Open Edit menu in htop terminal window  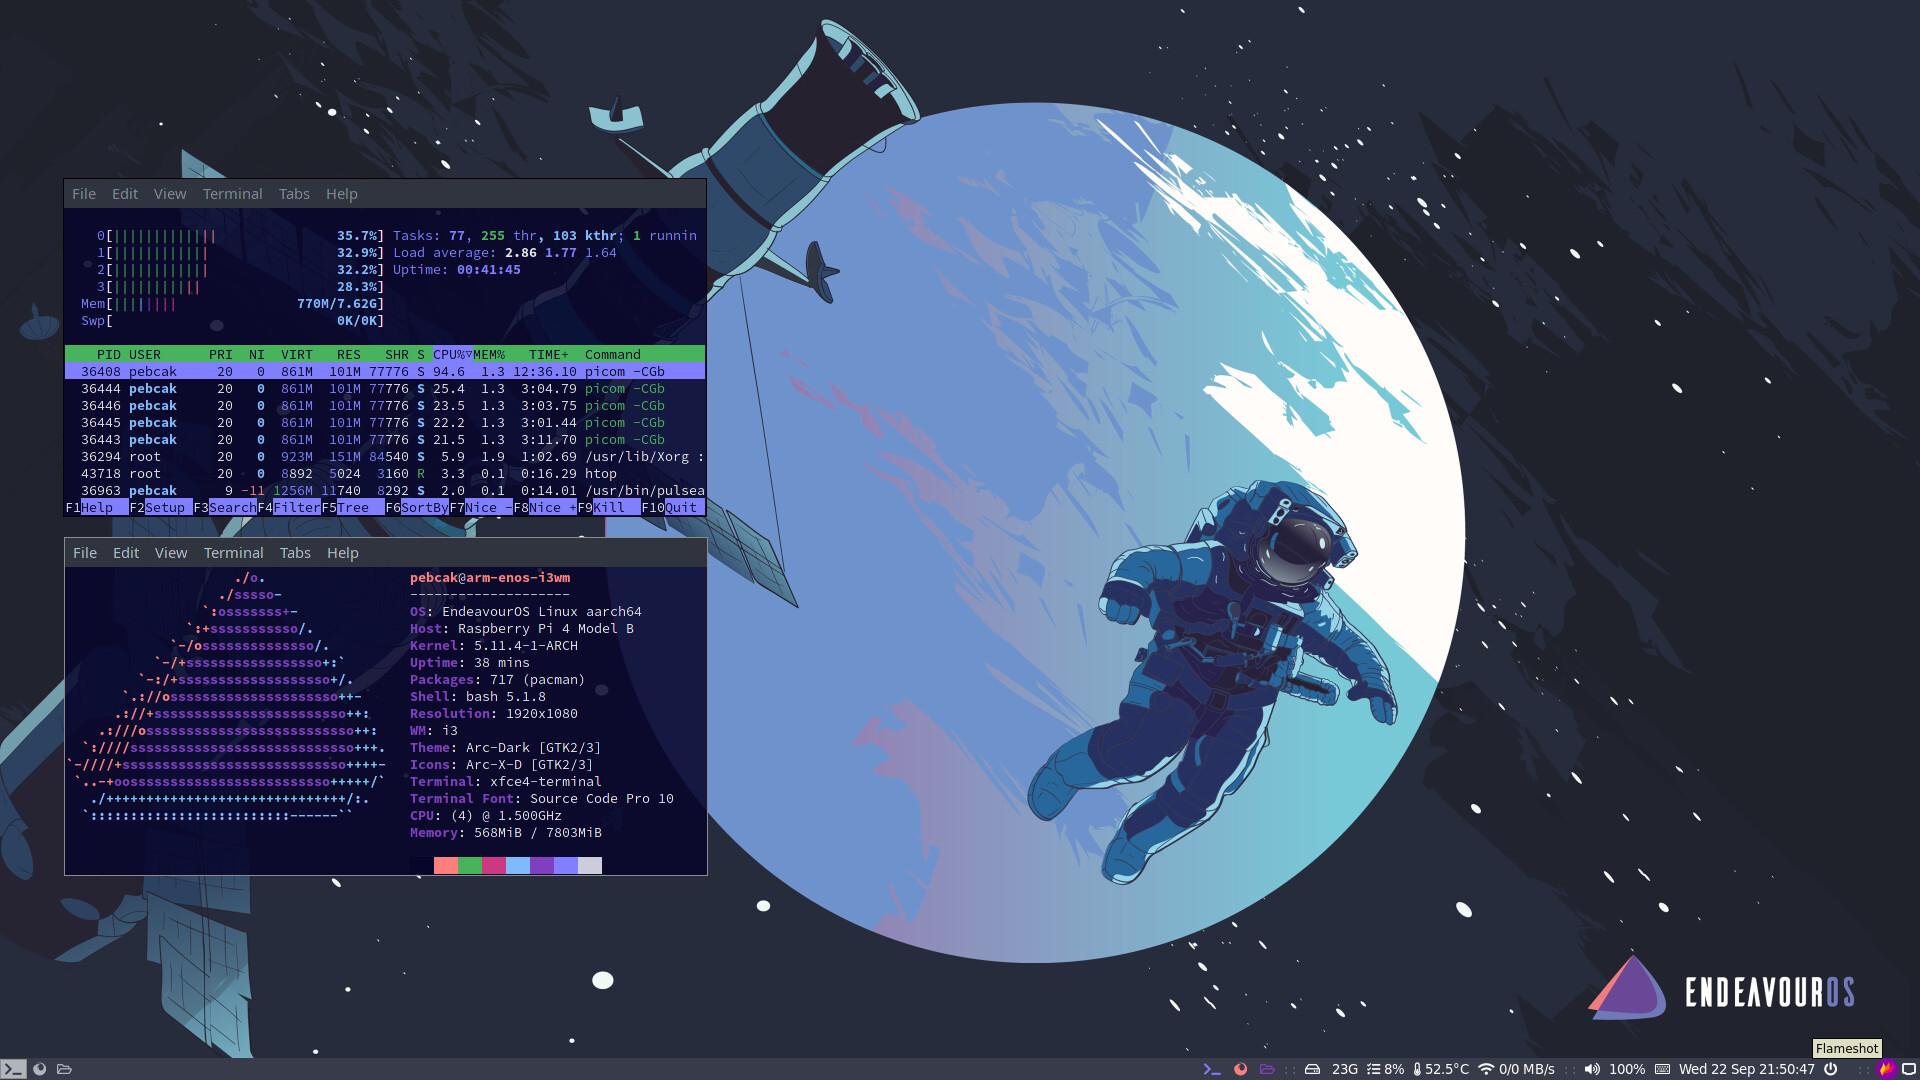pyautogui.click(x=125, y=194)
